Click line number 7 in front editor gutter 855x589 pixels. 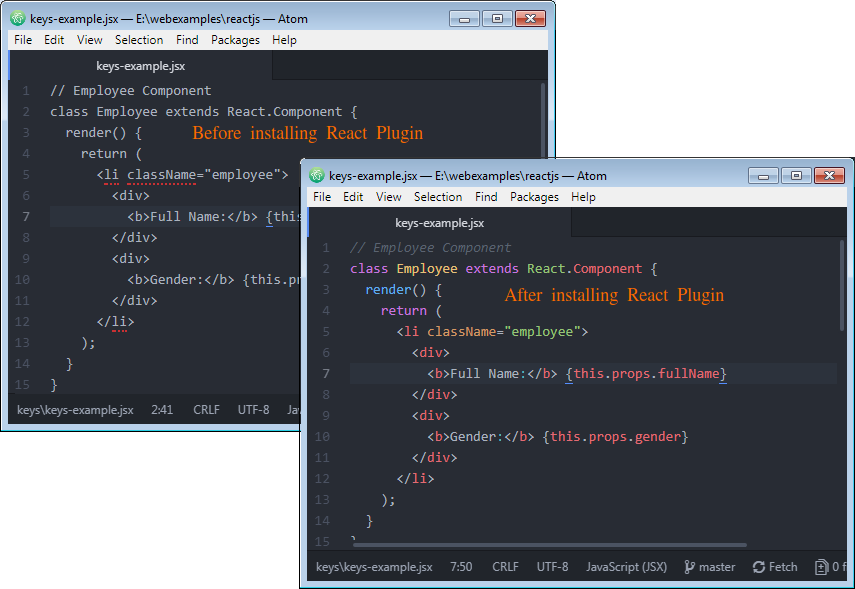(x=326, y=374)
